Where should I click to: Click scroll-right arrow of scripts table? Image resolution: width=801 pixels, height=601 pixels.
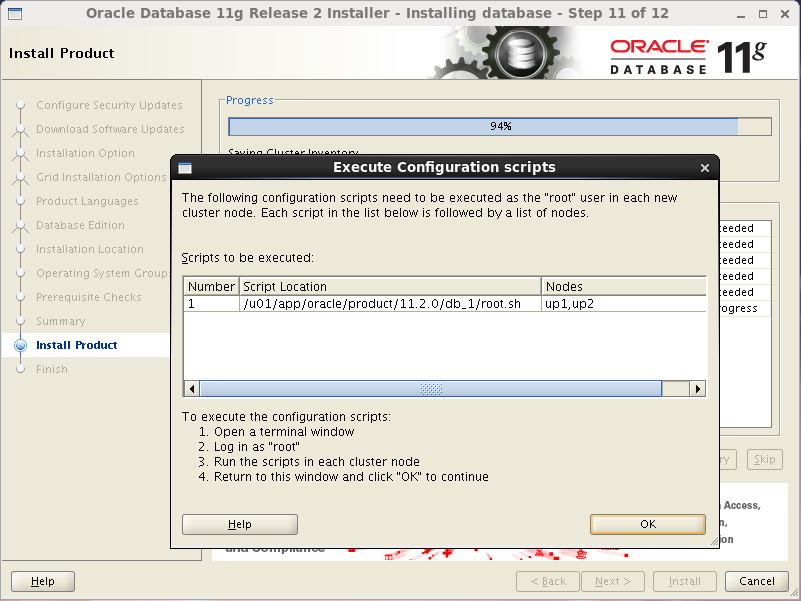pyautogui.click(x=698, y=389)
